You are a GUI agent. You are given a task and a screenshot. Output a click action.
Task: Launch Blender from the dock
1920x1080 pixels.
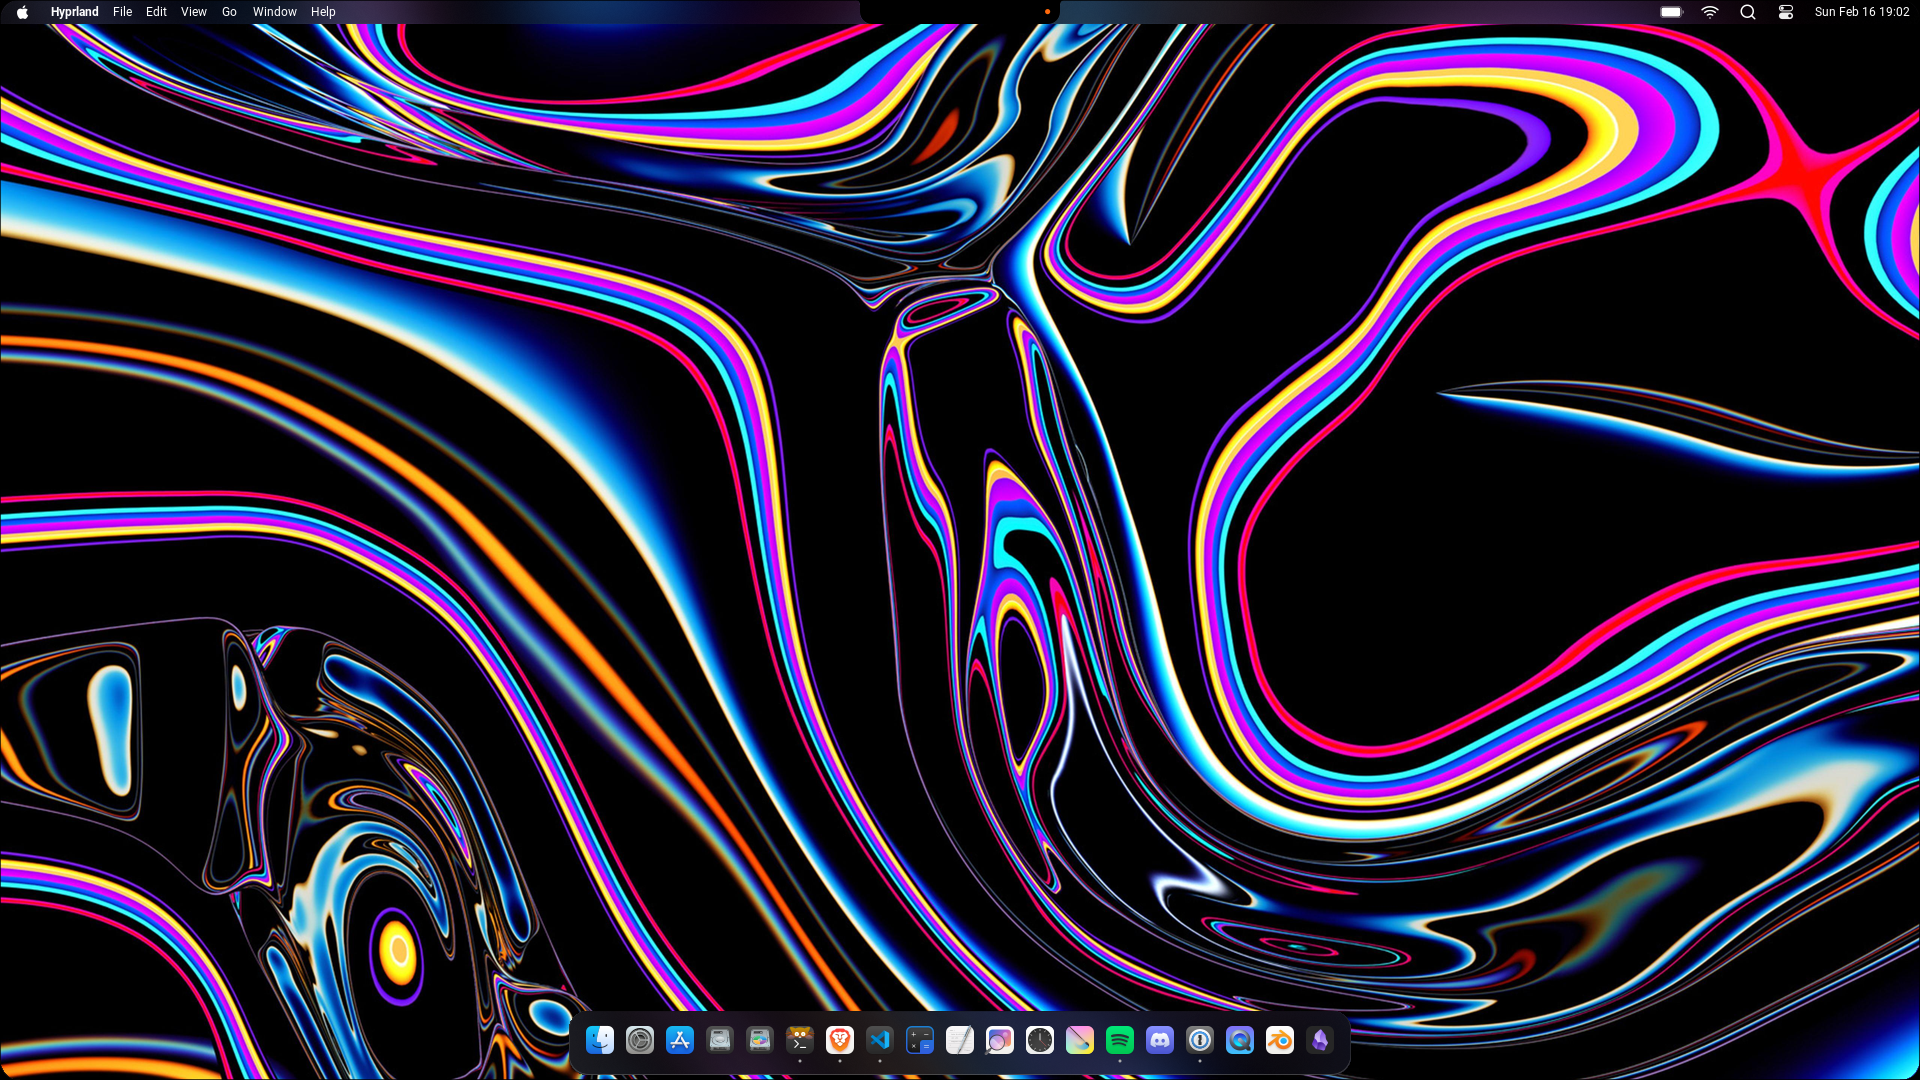coord(1280,1040)
